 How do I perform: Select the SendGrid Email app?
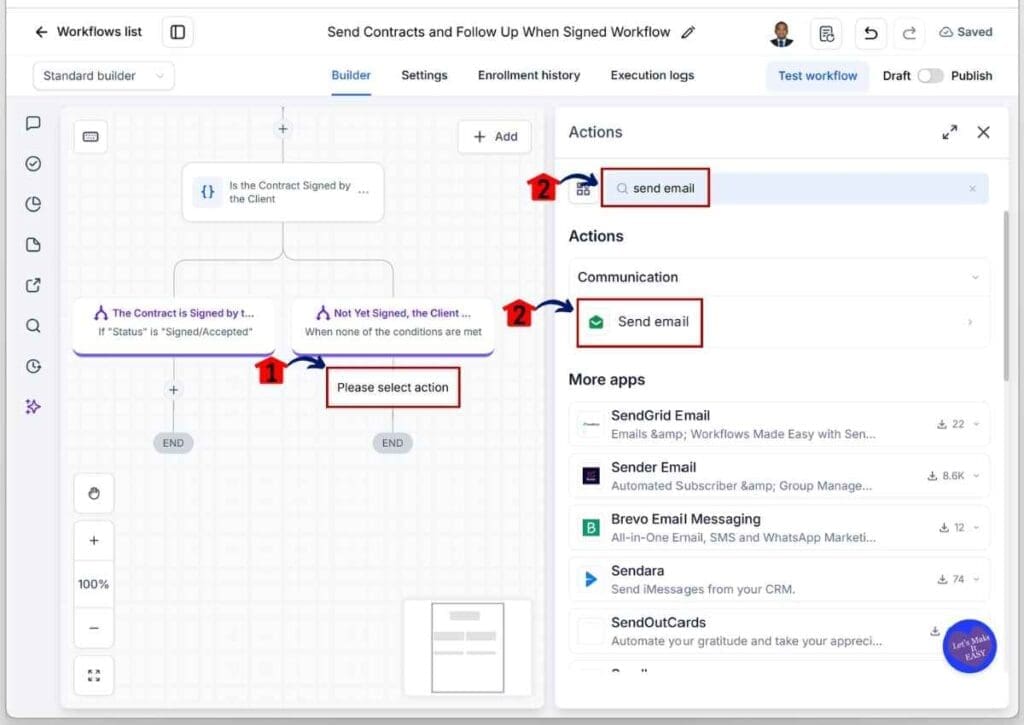tap(778, 424)
